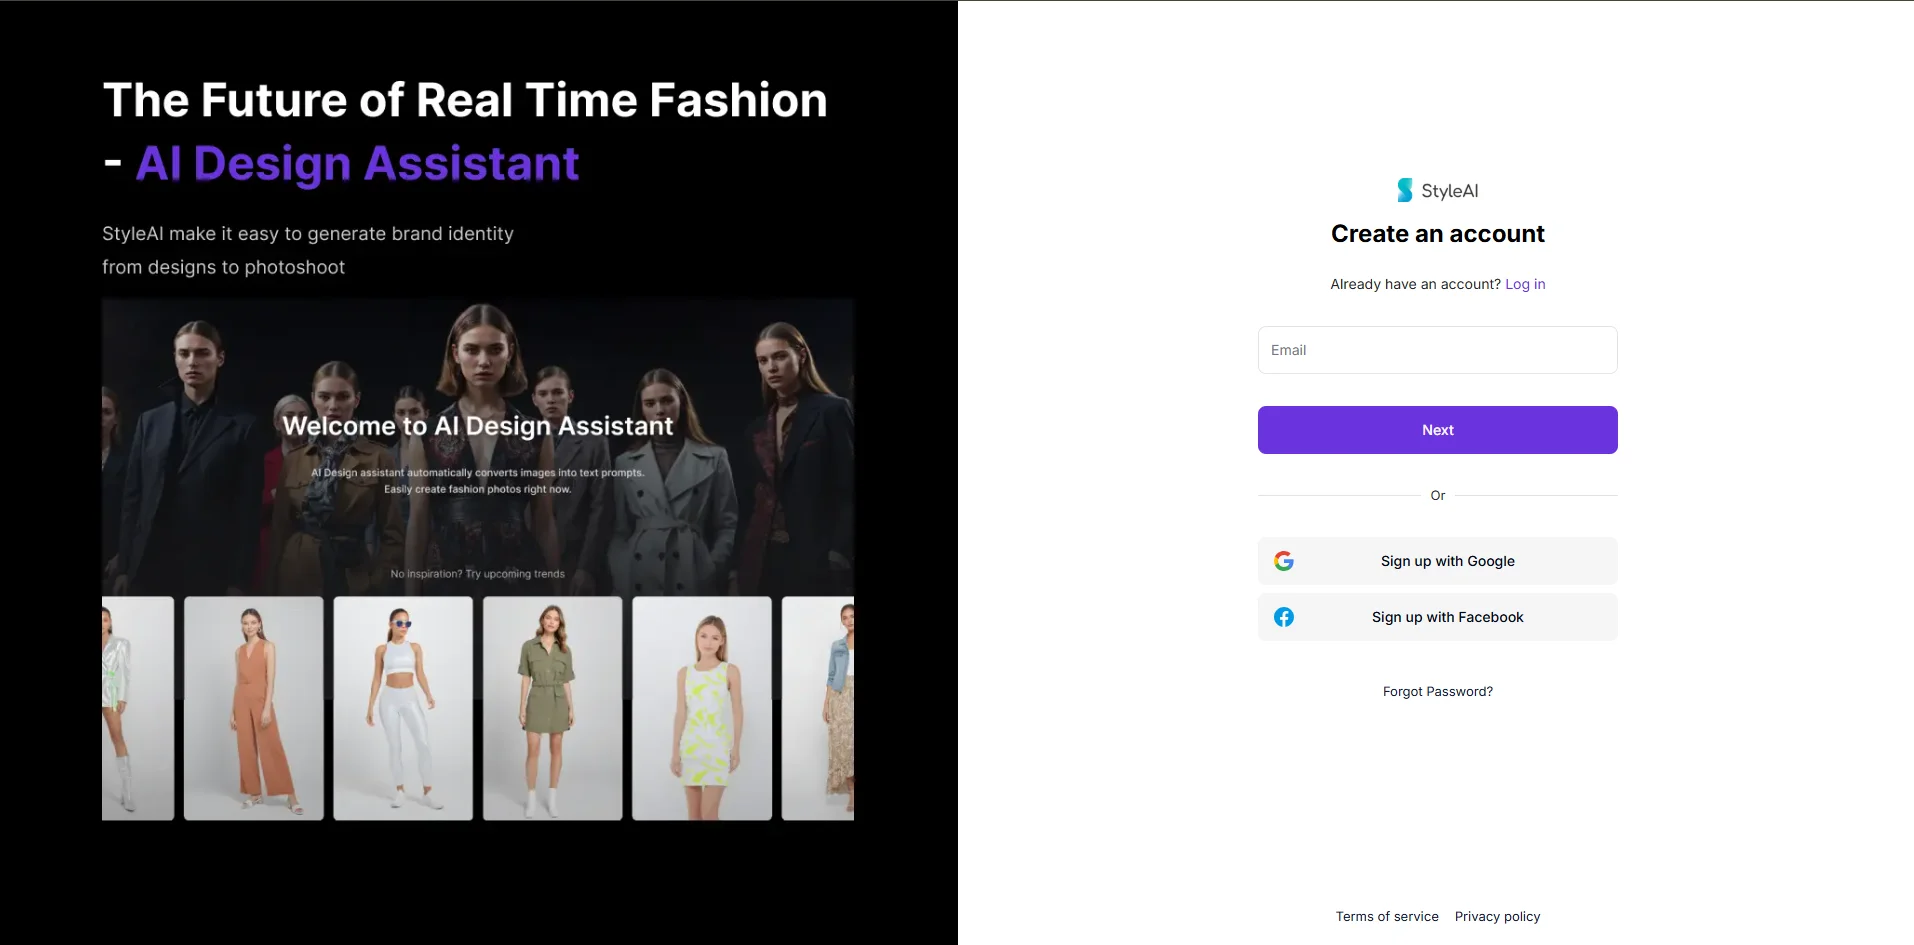Open the Log in link
This screenshot has height=945, width=1914.
coord(1524,284)
